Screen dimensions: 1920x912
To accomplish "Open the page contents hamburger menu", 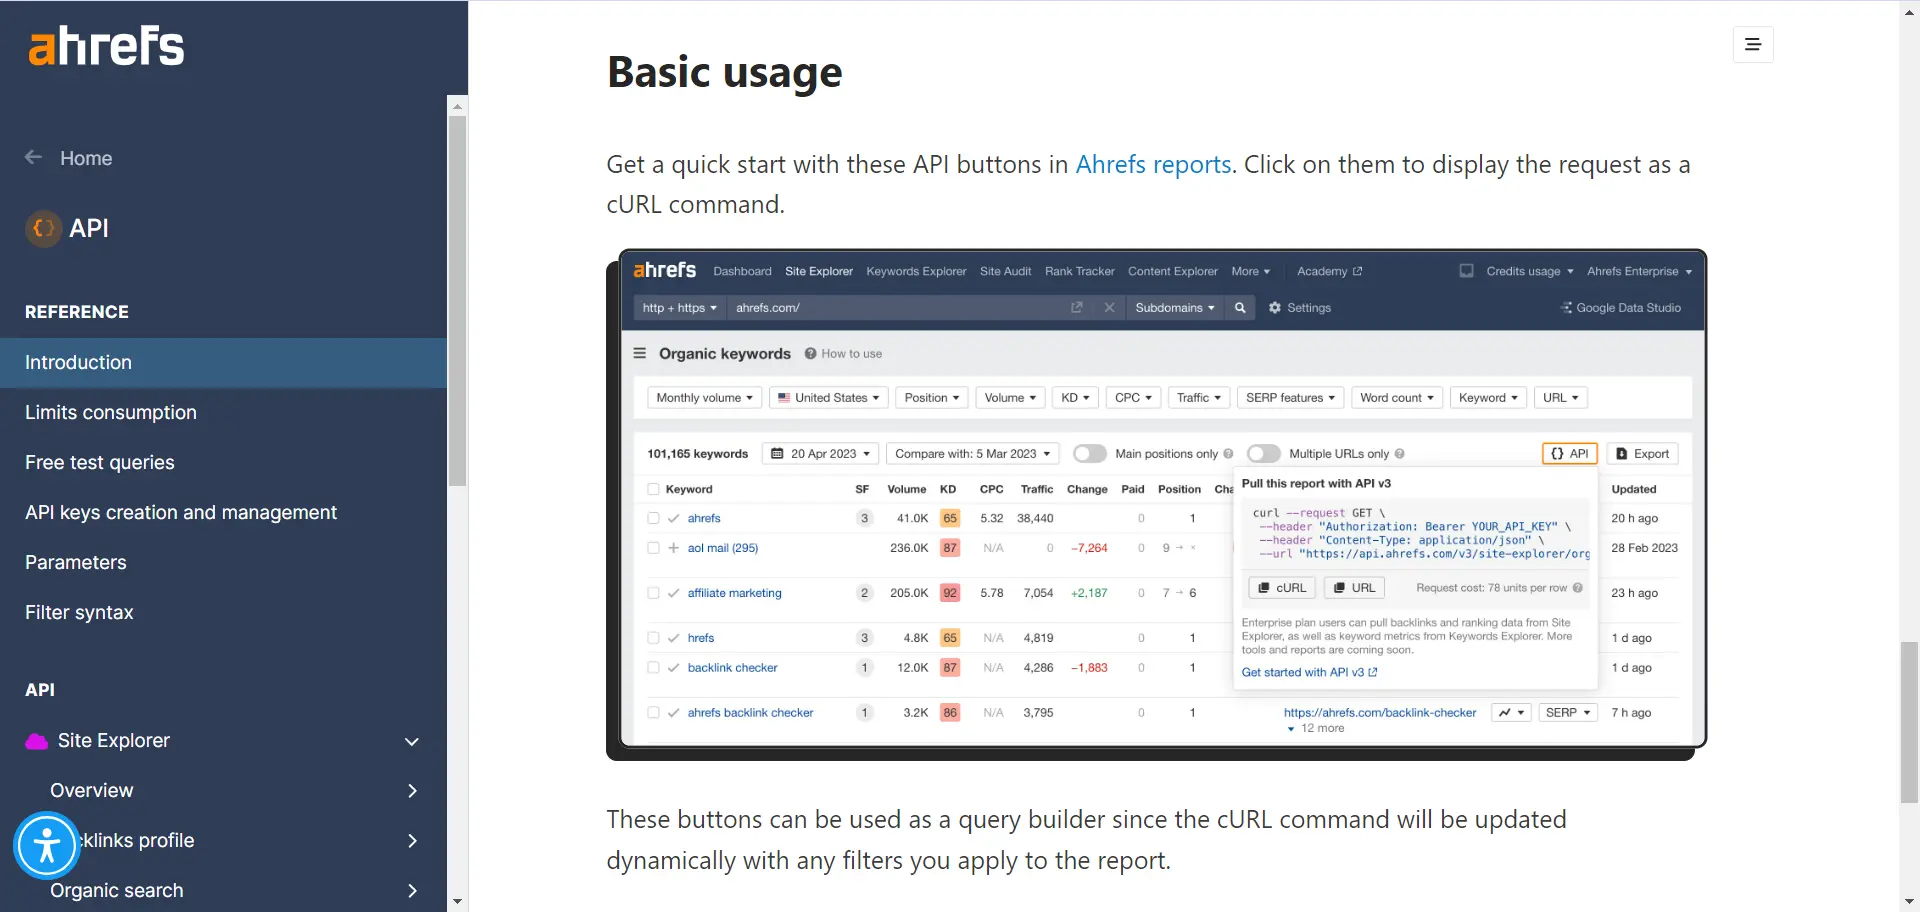I will tap(1753, 44).
